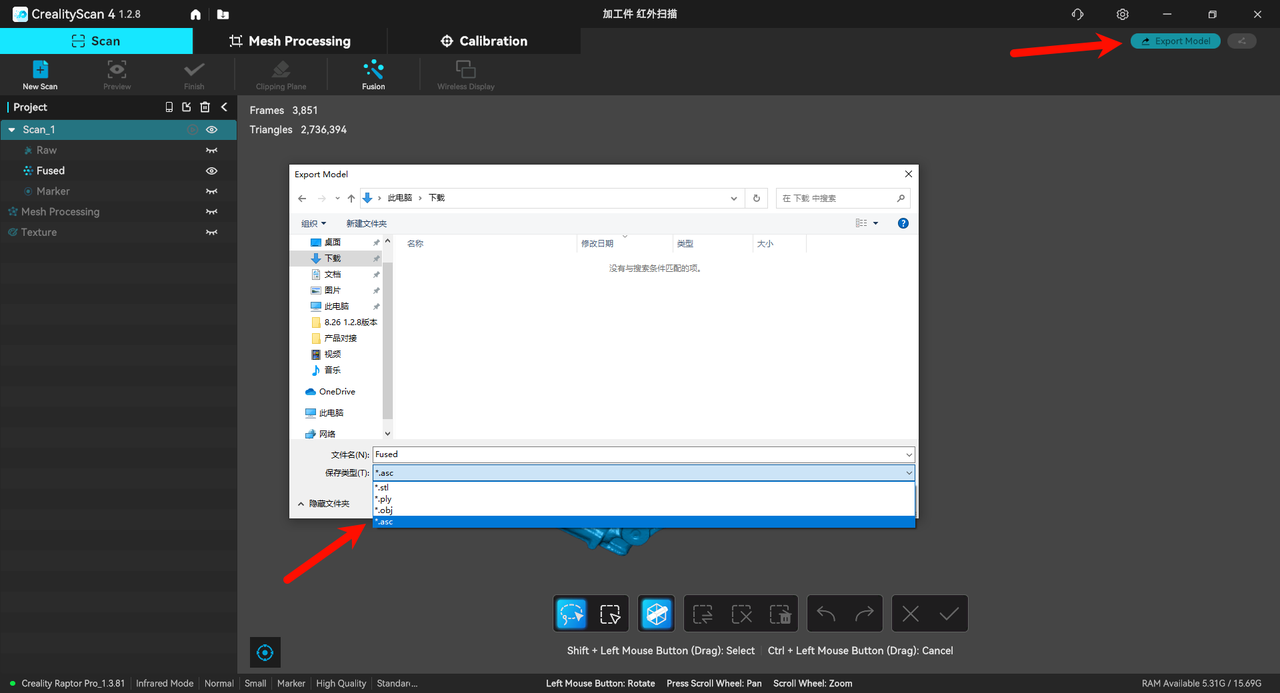
Task: Click the recenter view target icon
Action: point(265,652)
